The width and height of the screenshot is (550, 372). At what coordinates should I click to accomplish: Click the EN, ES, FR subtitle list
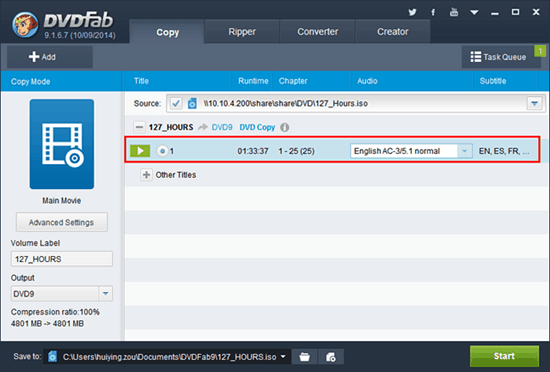click(504, 151)
